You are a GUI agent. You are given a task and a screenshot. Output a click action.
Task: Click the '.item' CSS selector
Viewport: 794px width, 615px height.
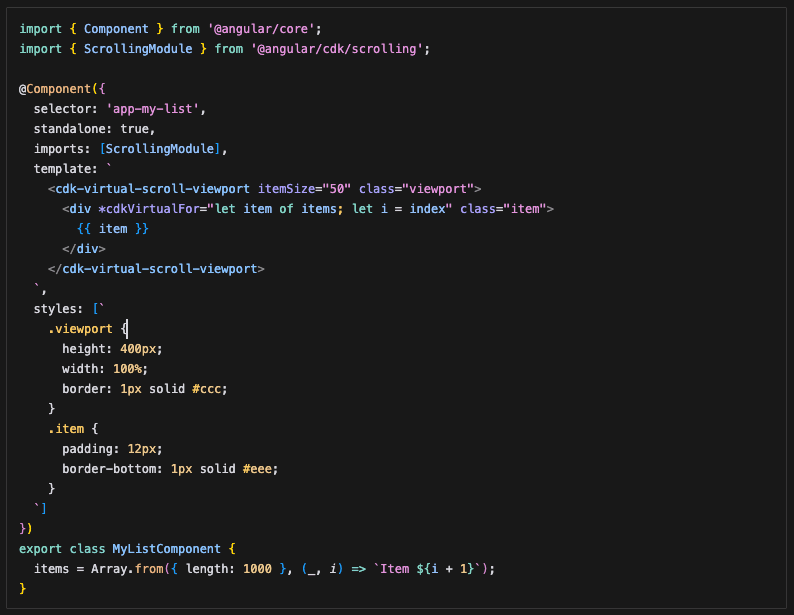coord(66,429)
